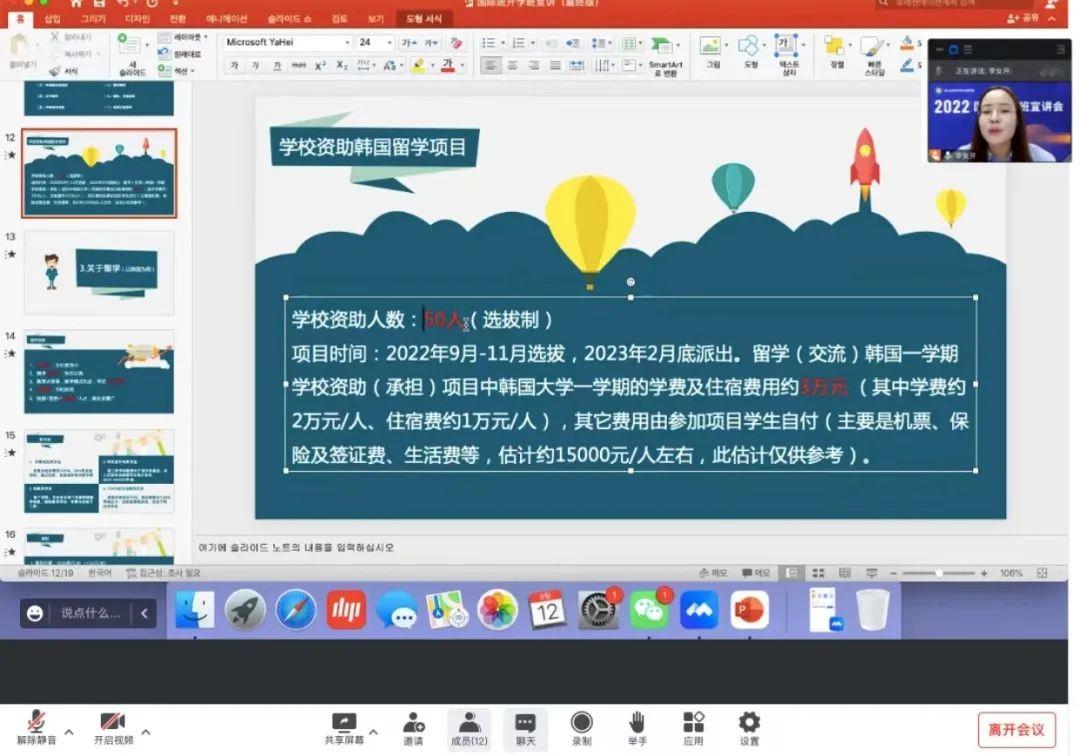Switch to the 디자인 ribbon tab

click(x=137, y=19)
